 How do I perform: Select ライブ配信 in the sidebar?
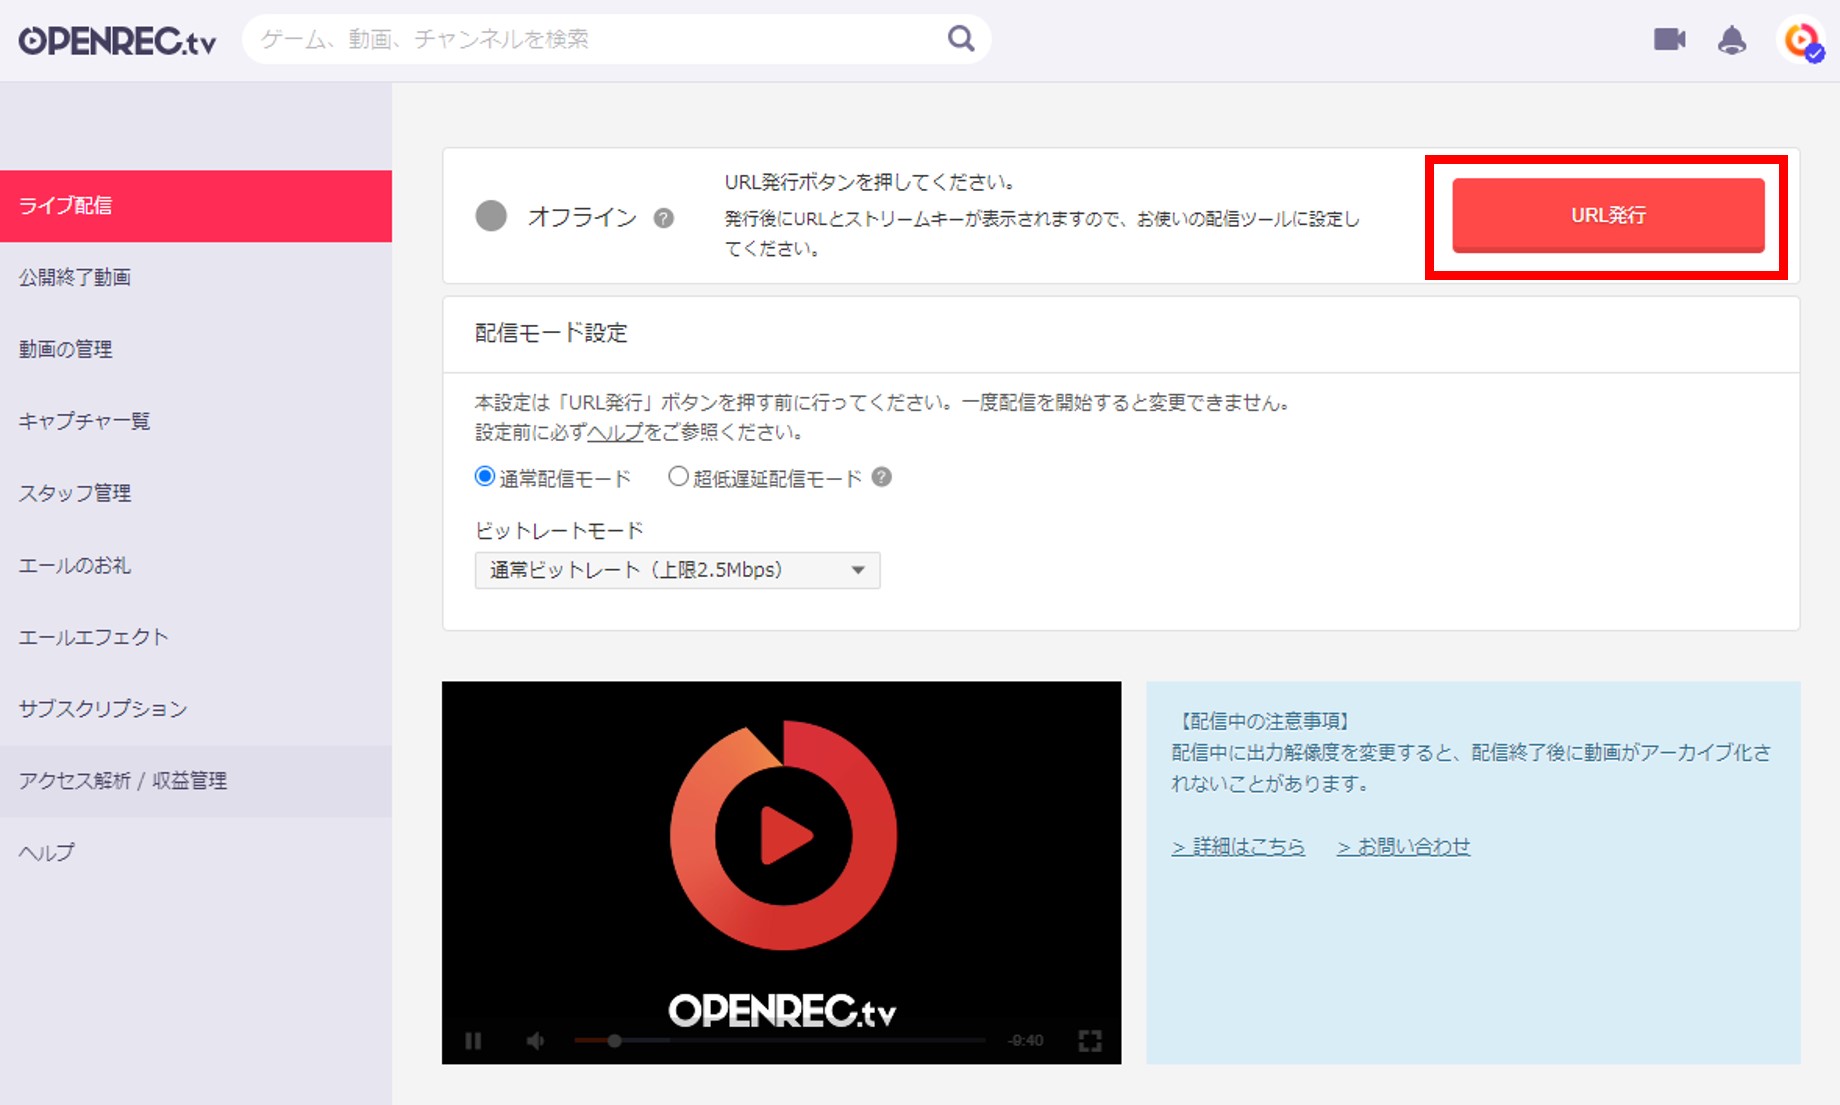tap(196, 206)
